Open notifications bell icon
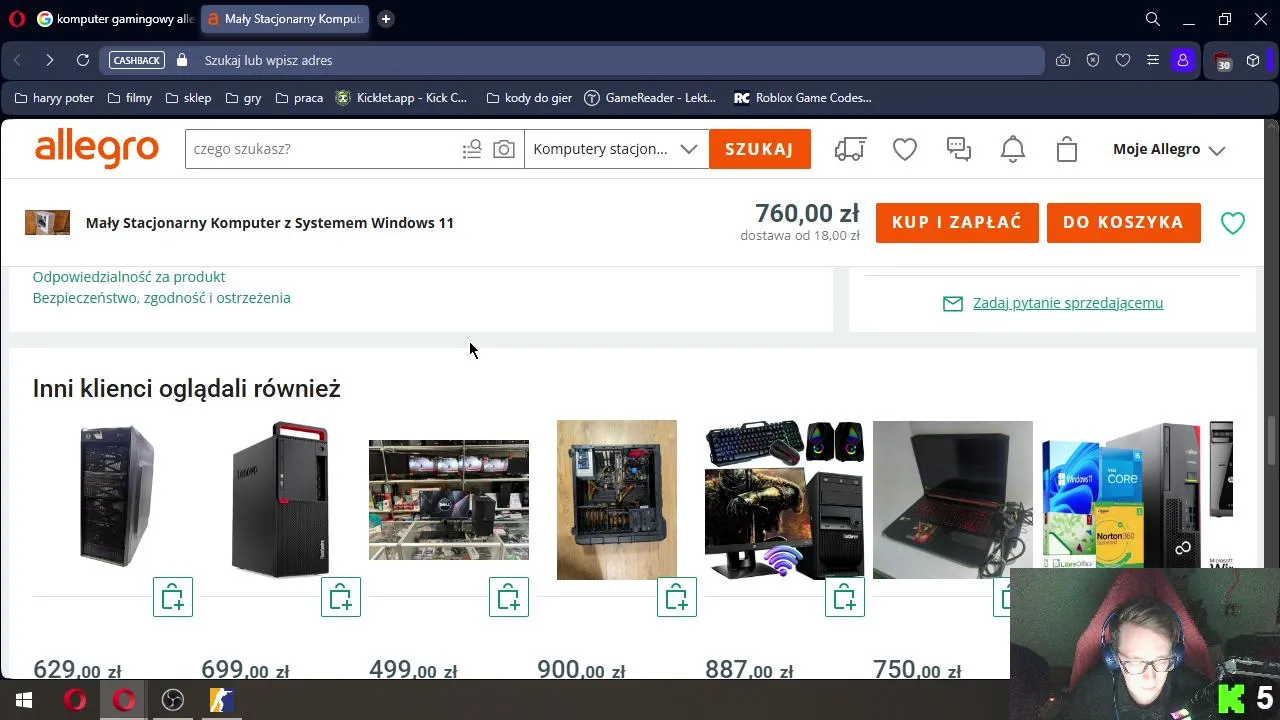Image resolution: width=1280 pixels, height=720 pixels. tap(1013, 149)
